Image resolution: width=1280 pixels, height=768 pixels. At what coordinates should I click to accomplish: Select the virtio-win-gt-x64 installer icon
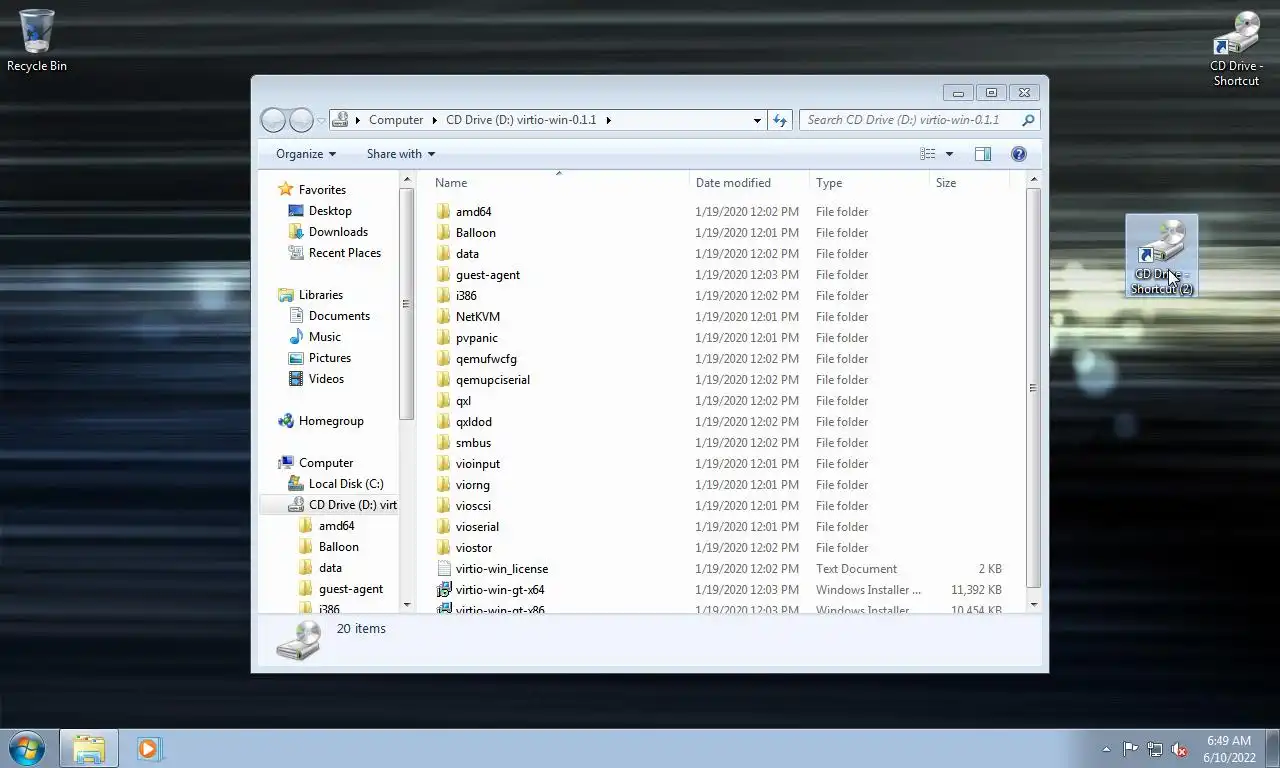tap(444, 590)
